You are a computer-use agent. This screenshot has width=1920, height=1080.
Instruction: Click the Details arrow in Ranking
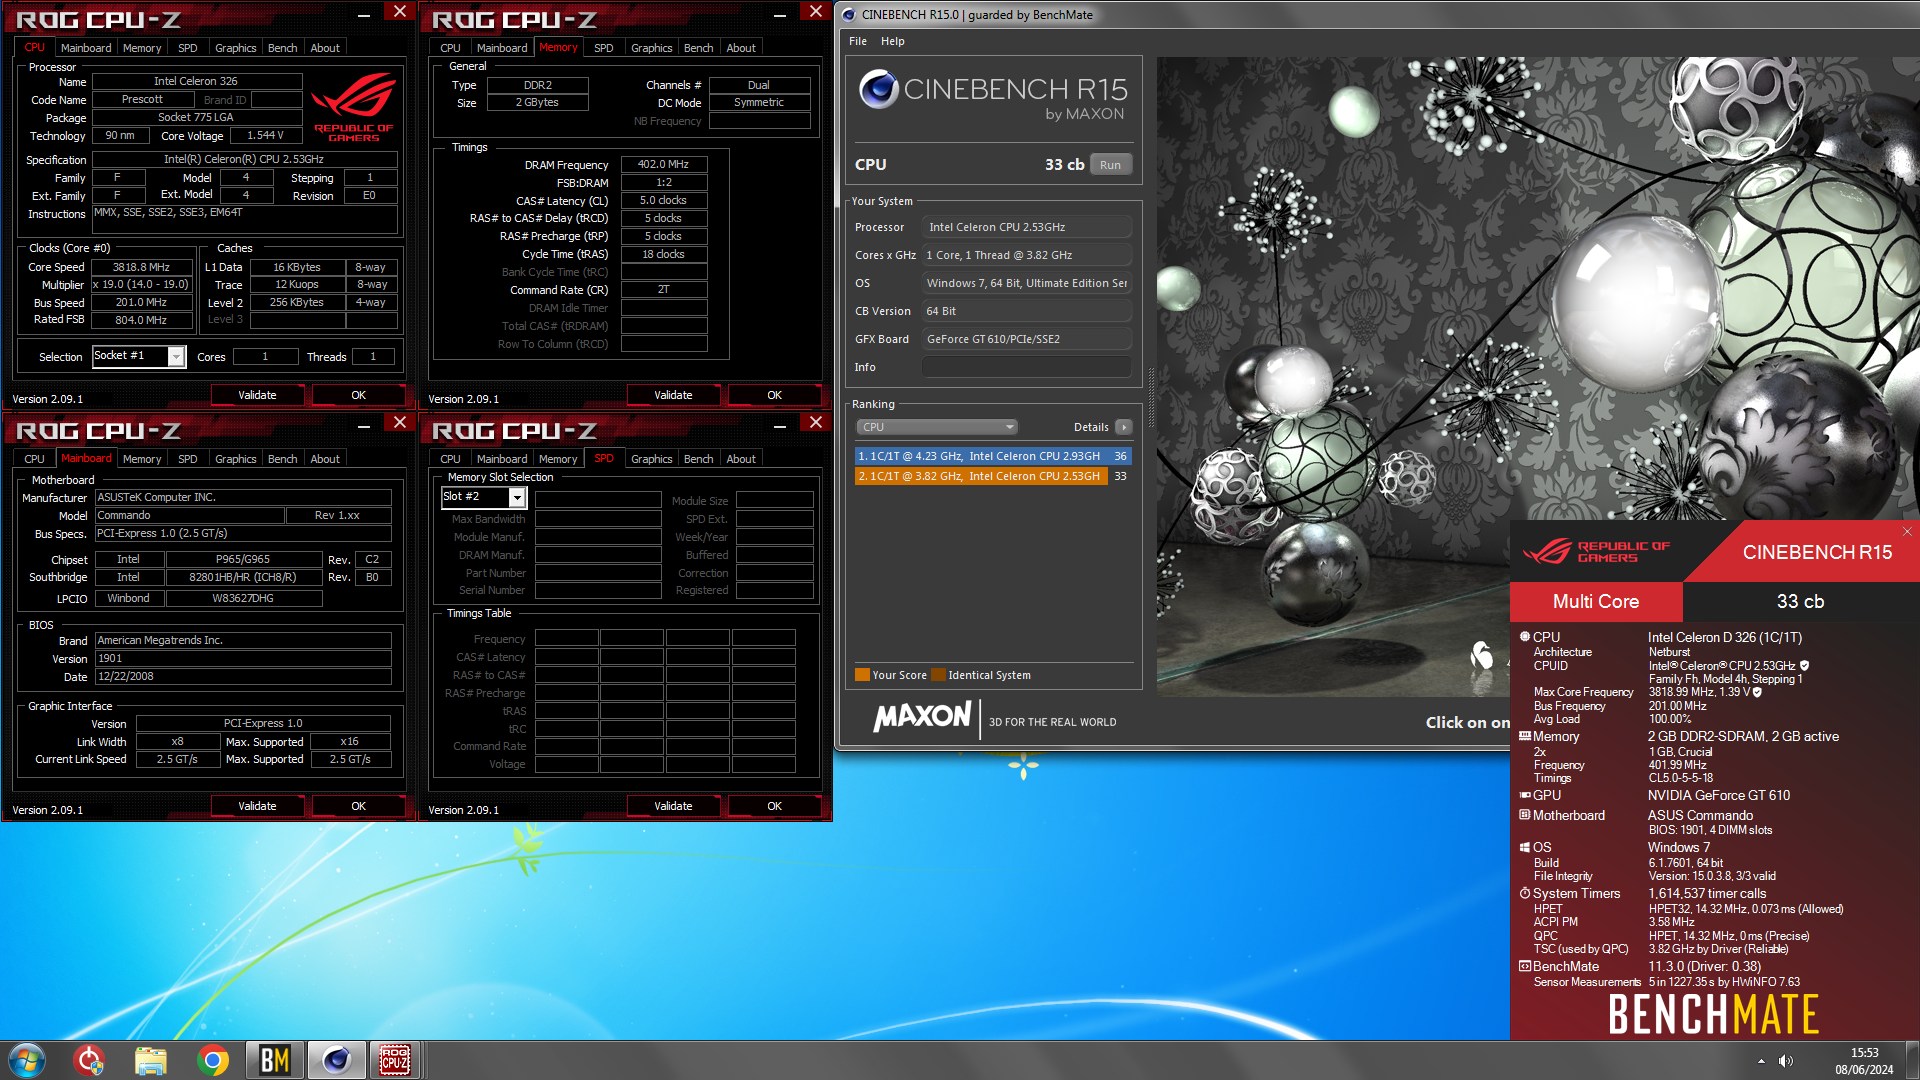1124,427
